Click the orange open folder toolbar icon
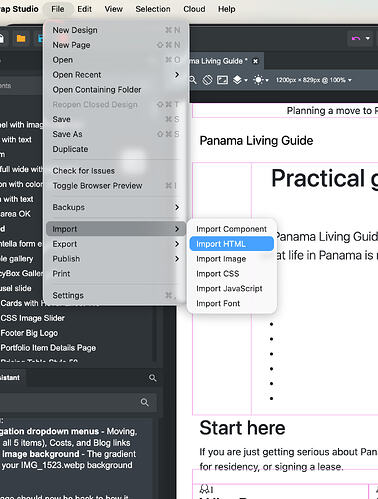378x499 pixels. click(21, 39)
